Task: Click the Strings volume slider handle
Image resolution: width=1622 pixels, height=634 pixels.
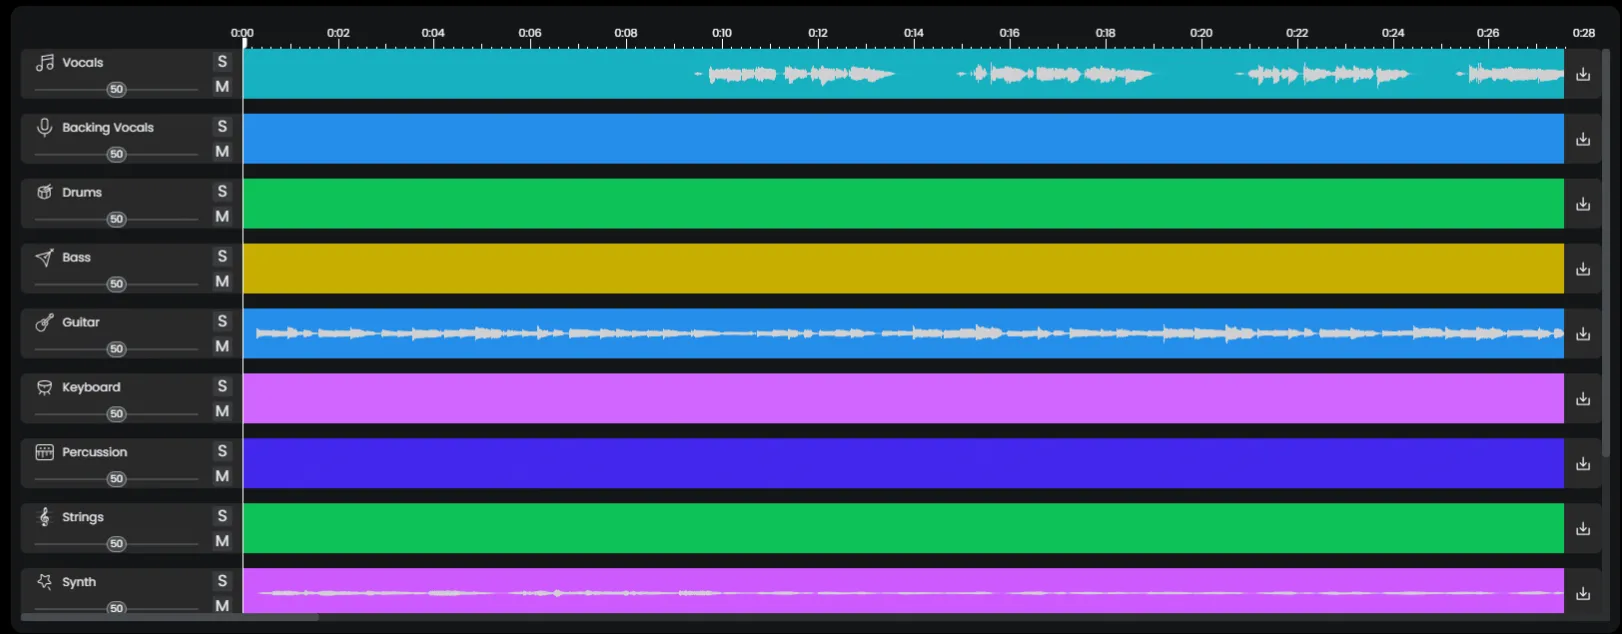Action: (x=117, y=544)
